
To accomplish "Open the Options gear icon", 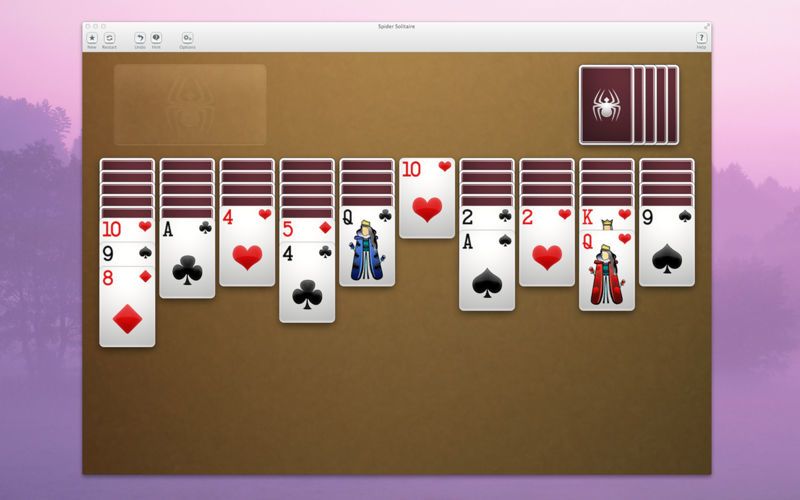I will 187,38.
